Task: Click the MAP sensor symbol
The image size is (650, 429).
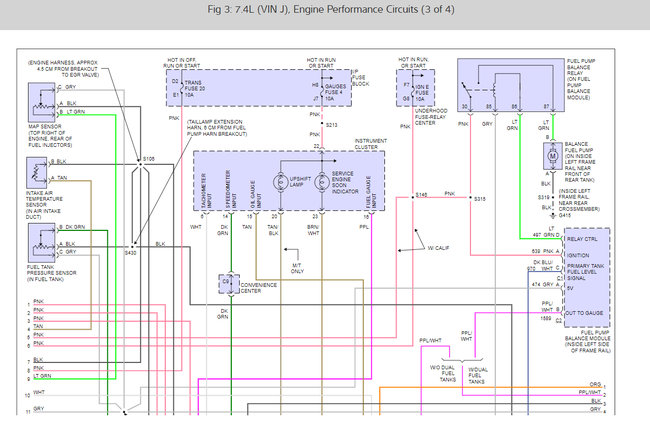Action: 41,102
